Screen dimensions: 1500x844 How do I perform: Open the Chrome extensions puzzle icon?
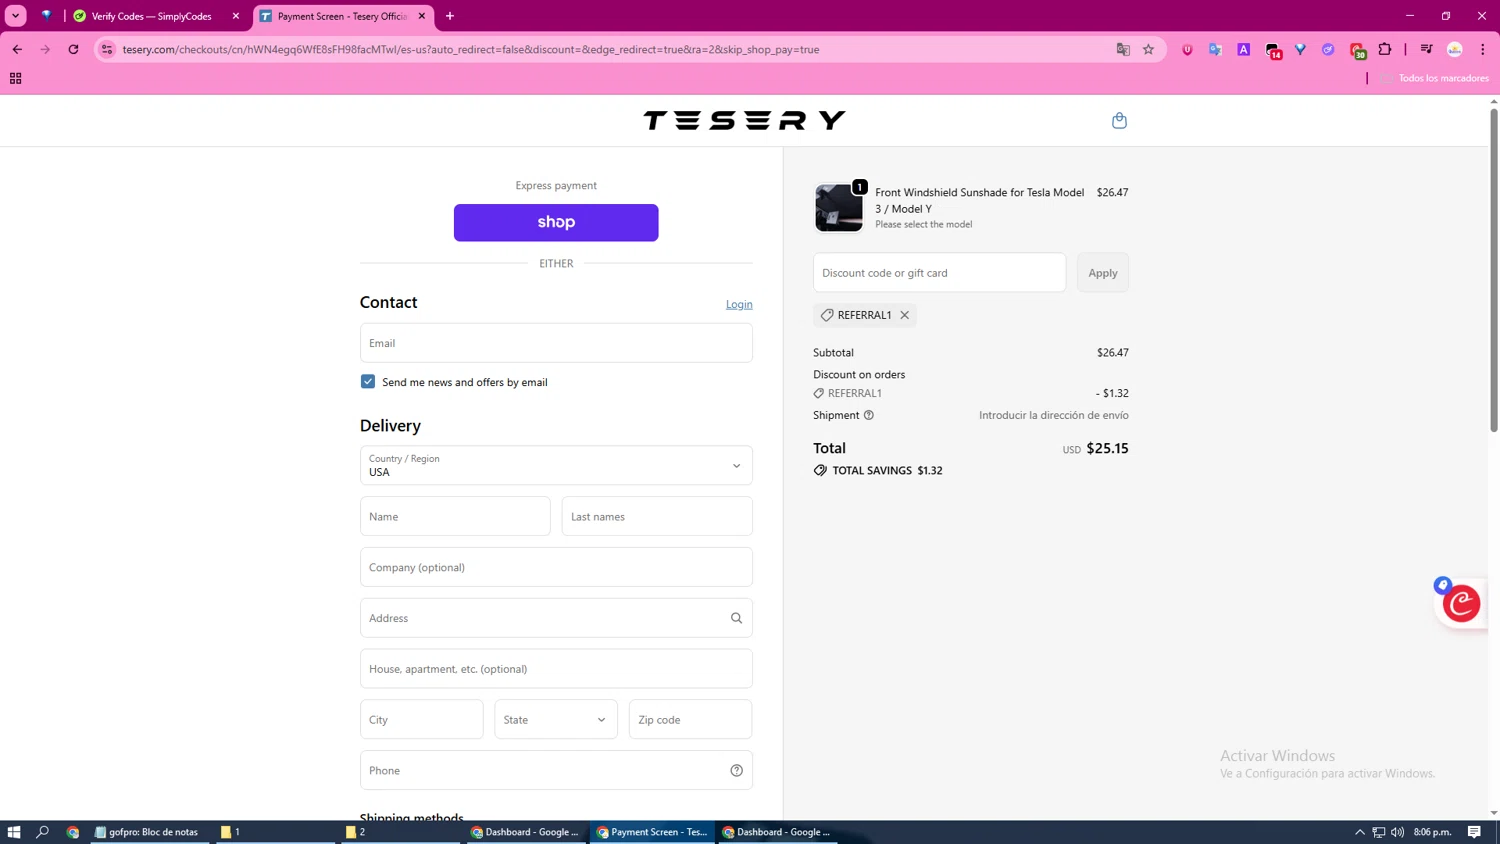tap(1385, 49)
